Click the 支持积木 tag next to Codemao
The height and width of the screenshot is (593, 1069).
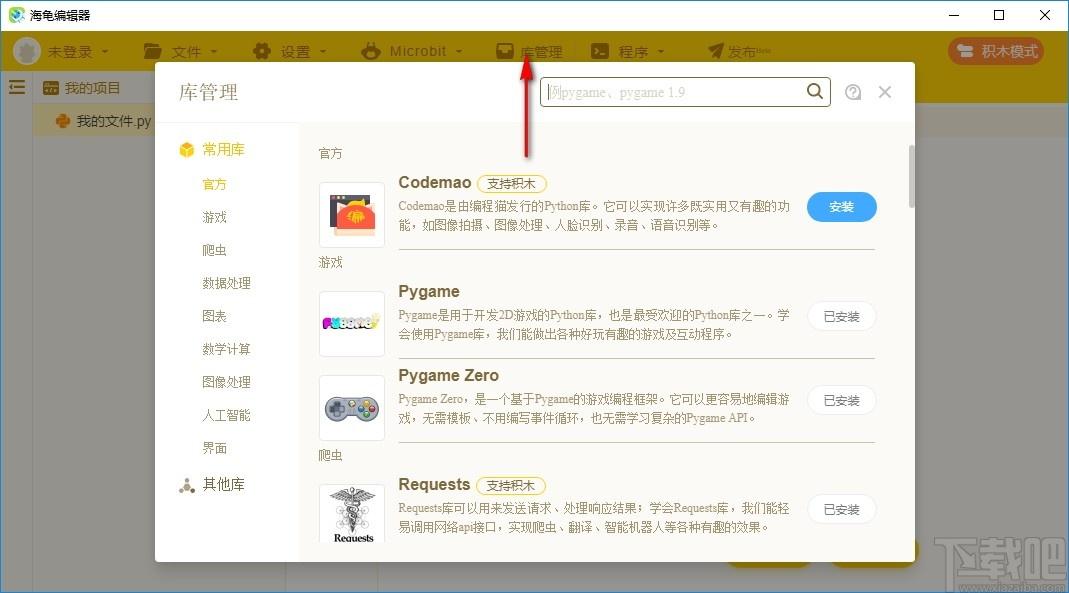click(511, 183)
